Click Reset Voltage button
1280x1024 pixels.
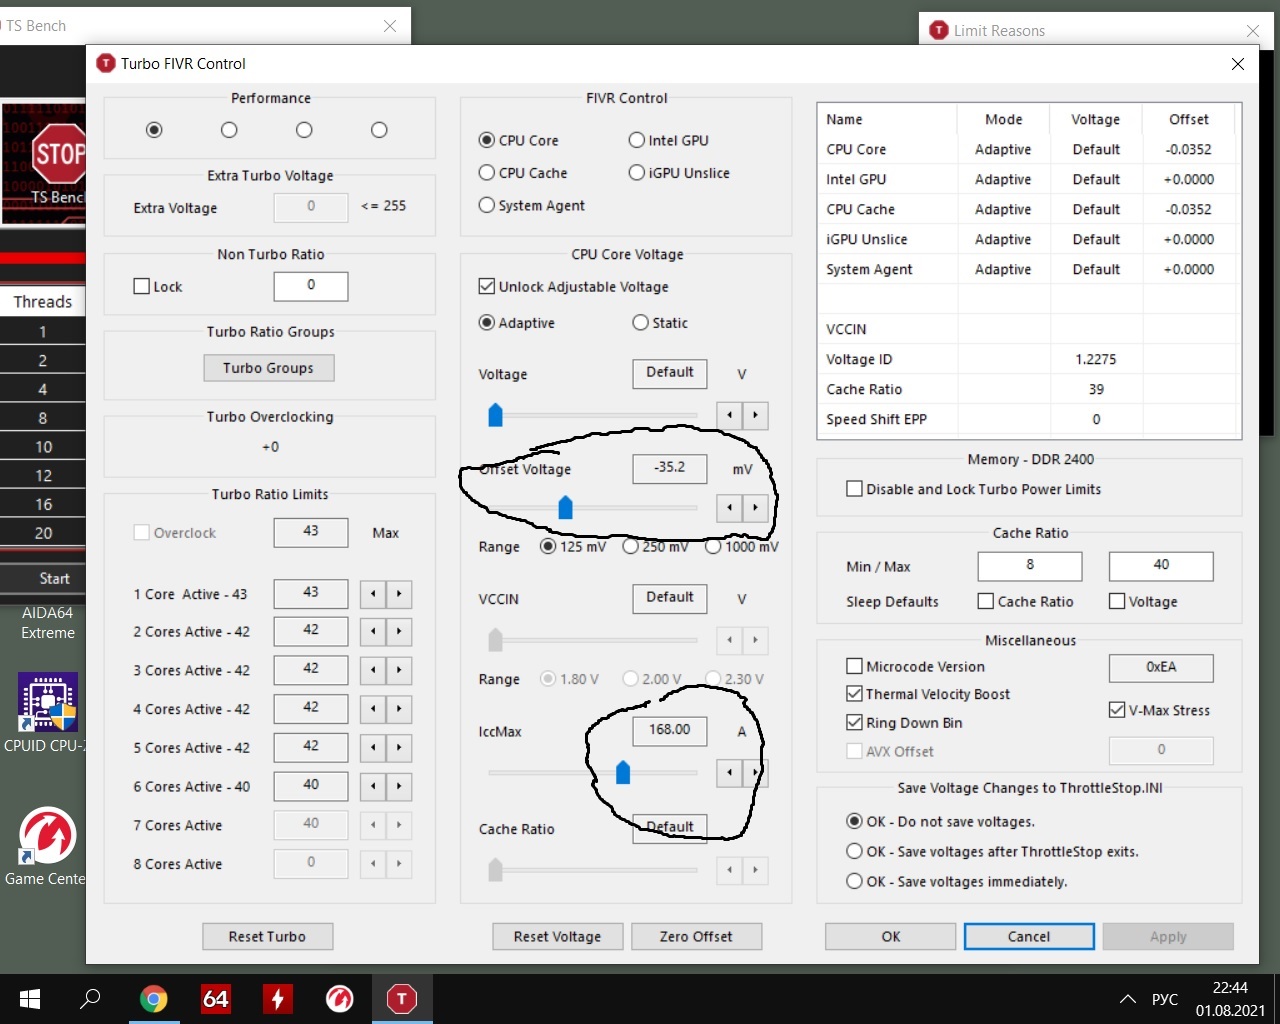(557, 936)
